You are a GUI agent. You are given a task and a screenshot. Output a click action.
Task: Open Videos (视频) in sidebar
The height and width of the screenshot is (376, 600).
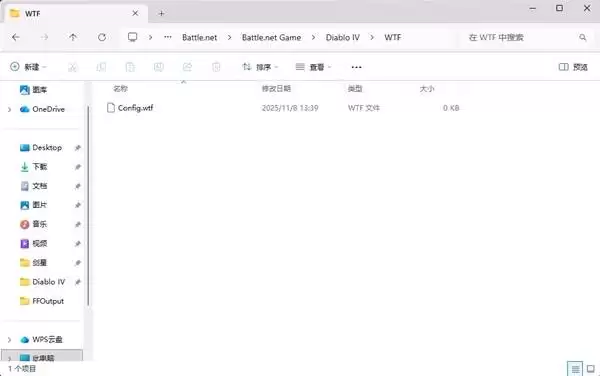[x=34, y=243]
